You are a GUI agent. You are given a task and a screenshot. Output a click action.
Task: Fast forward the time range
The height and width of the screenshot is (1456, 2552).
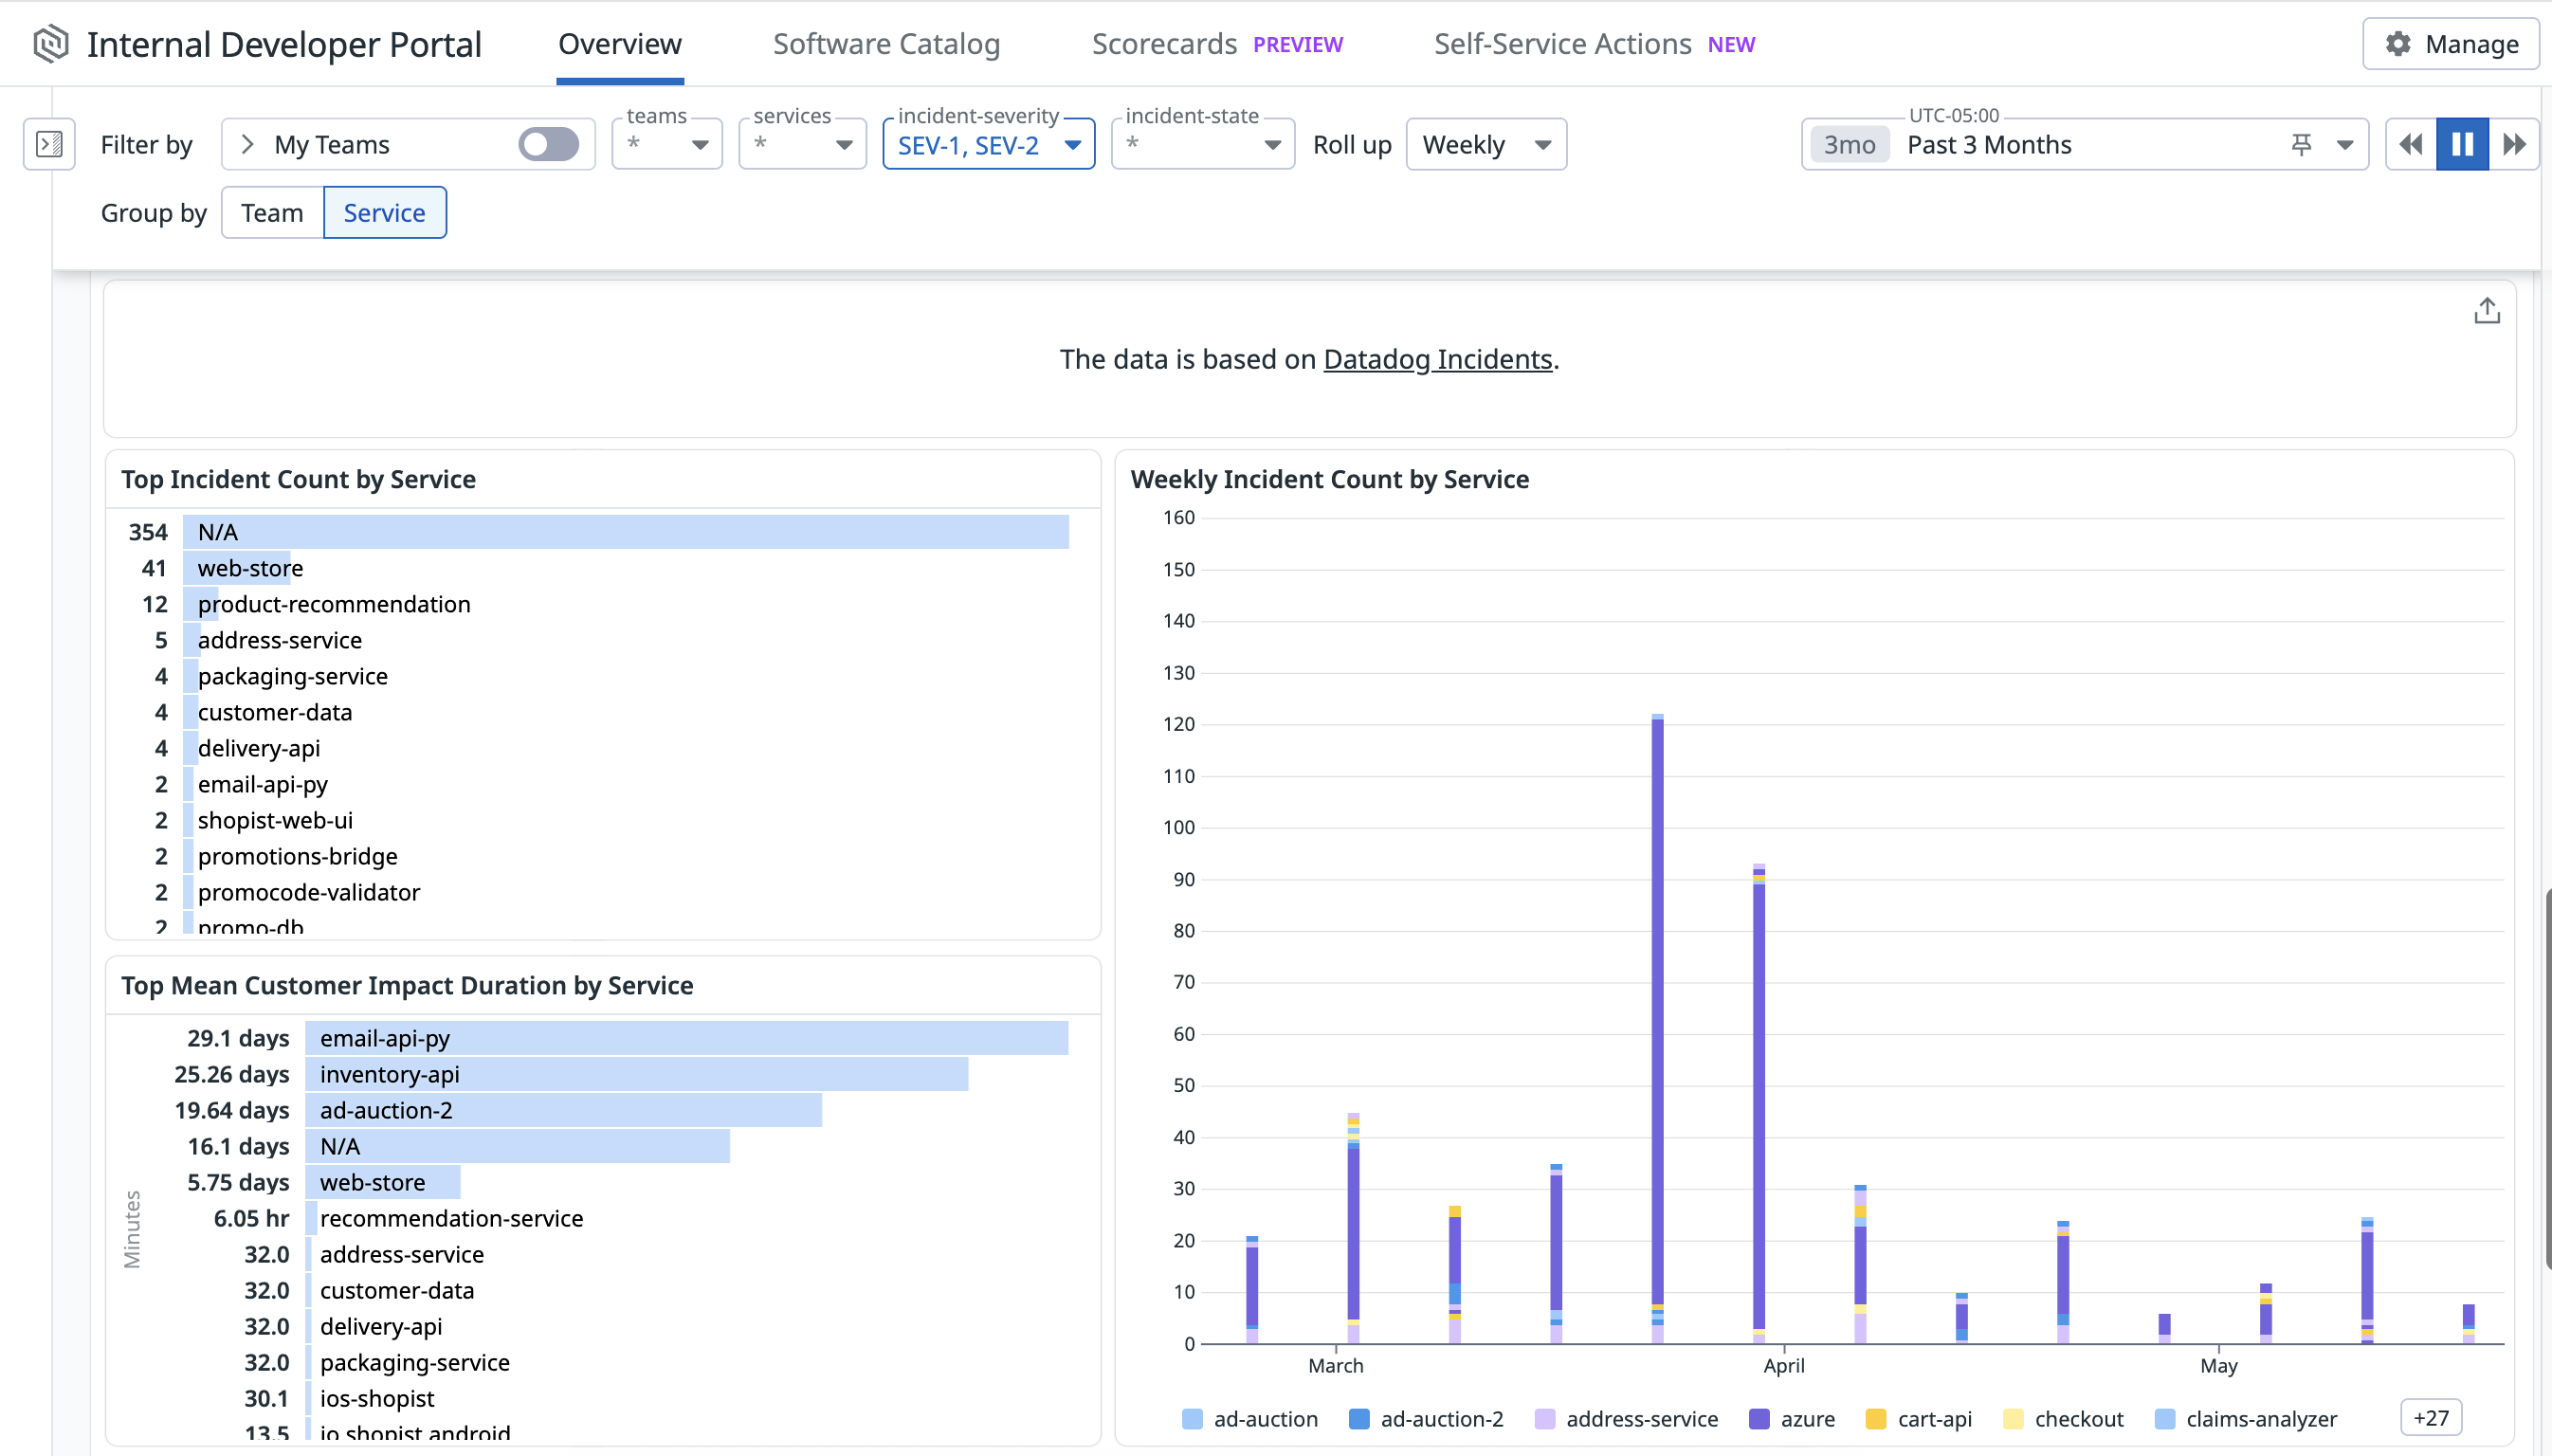click(x=2514, y=145)
